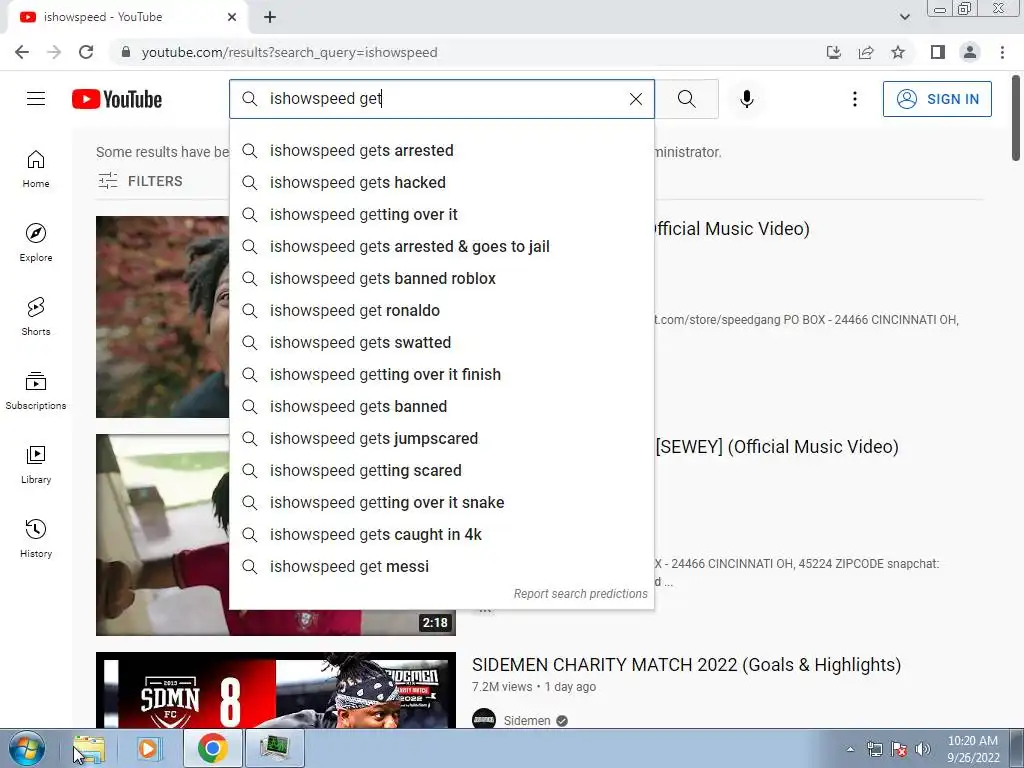Choose suggestion 'ishowspeed getting over it finish'

click(441, 375)
